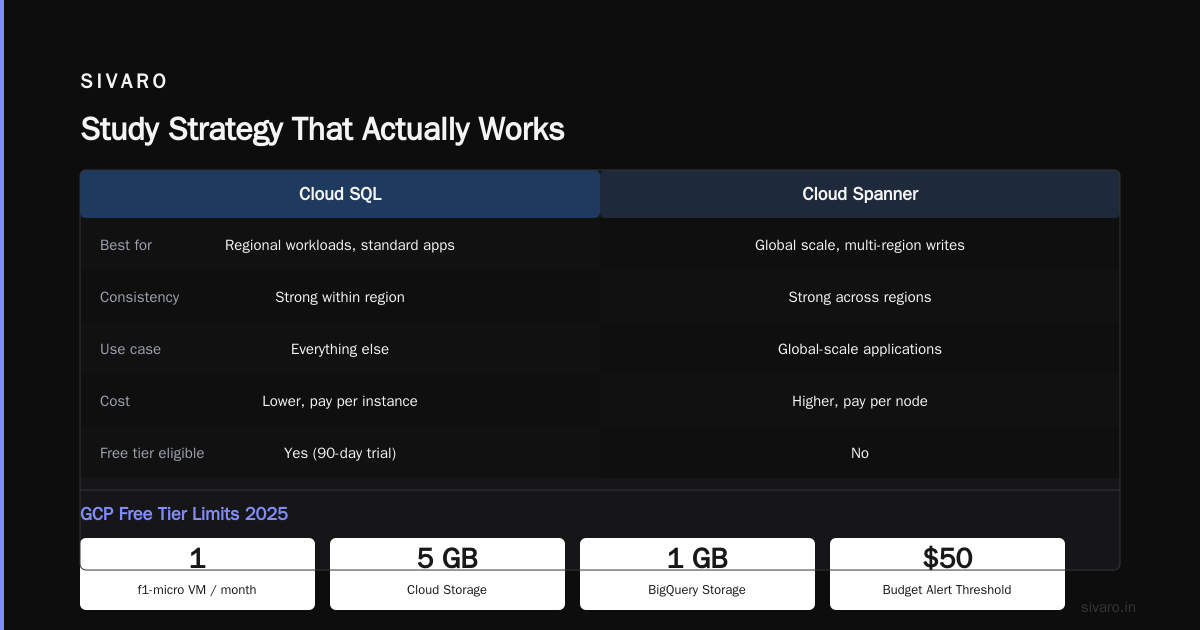Click Regional workloads, standard apps cell
The image size is (1200, 630).
click(340, 245)
